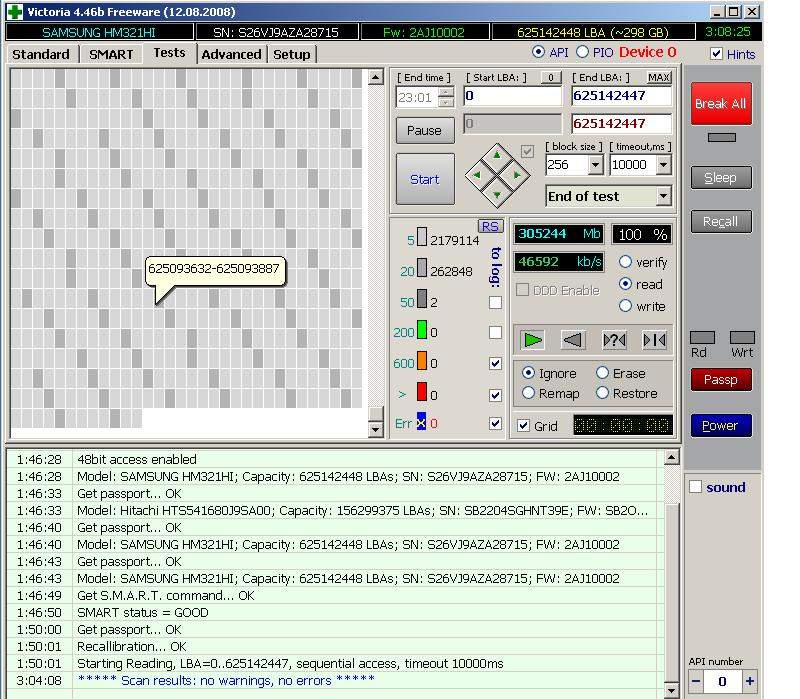
Task: Click the jump-to-unknown-sector ▶?◀ icon
Action: coord(614,340)
